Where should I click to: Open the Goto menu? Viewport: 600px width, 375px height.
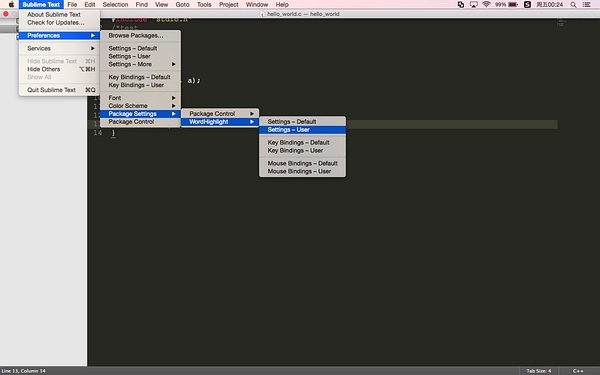click(x=183, y=5)
